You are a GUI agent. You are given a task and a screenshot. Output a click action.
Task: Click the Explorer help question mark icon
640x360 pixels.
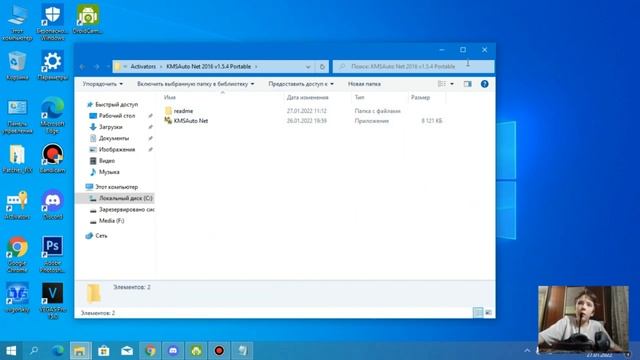(x=484, y=84)
